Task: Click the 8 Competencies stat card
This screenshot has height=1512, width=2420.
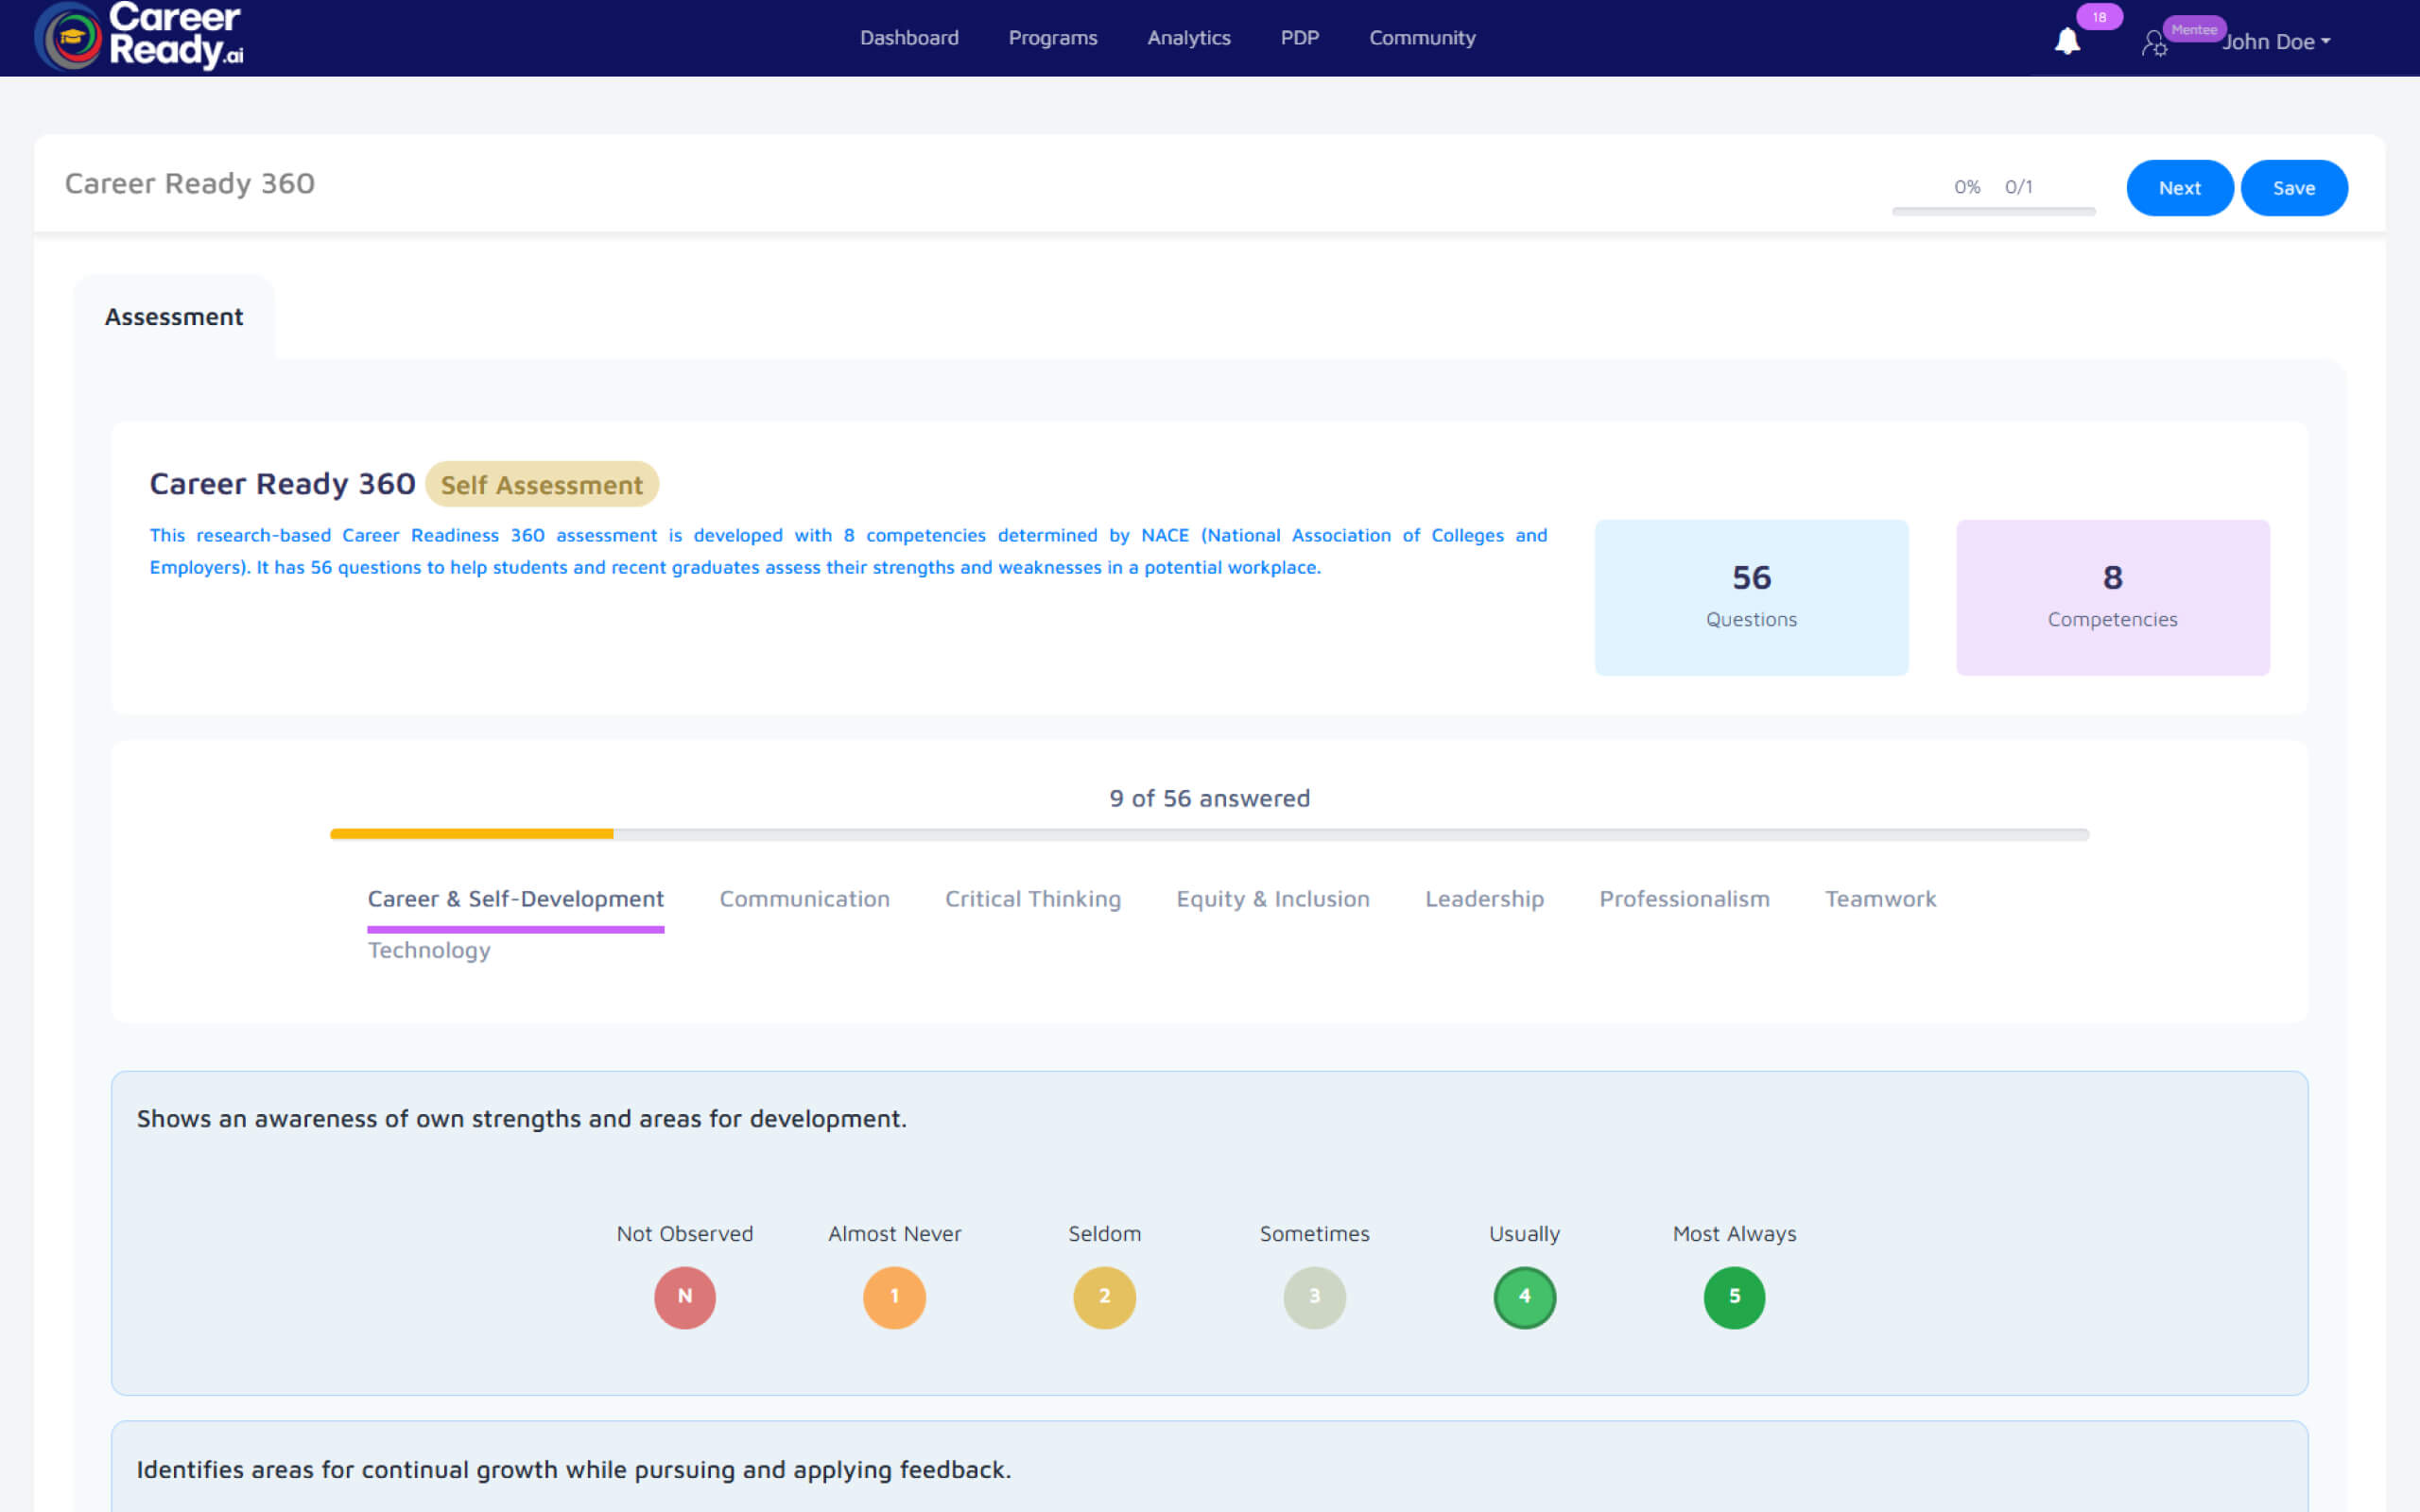Action: (2113, 598)
